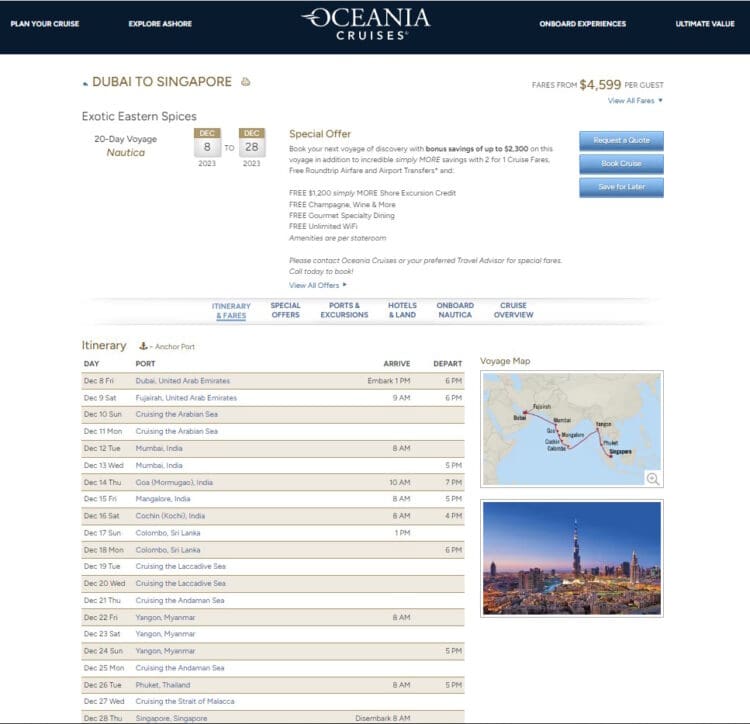Open Phuket, Thailand port link
This screenshot has height=724, width=750.
coord(163,685)
